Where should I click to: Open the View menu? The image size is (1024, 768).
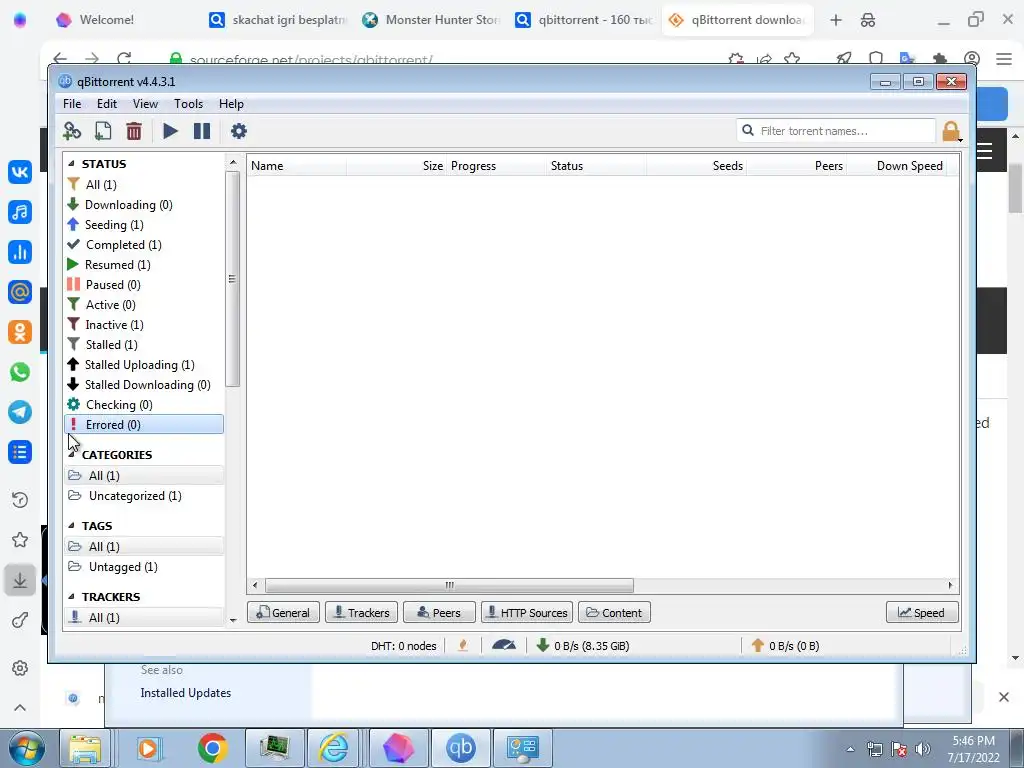coord(145,104)
